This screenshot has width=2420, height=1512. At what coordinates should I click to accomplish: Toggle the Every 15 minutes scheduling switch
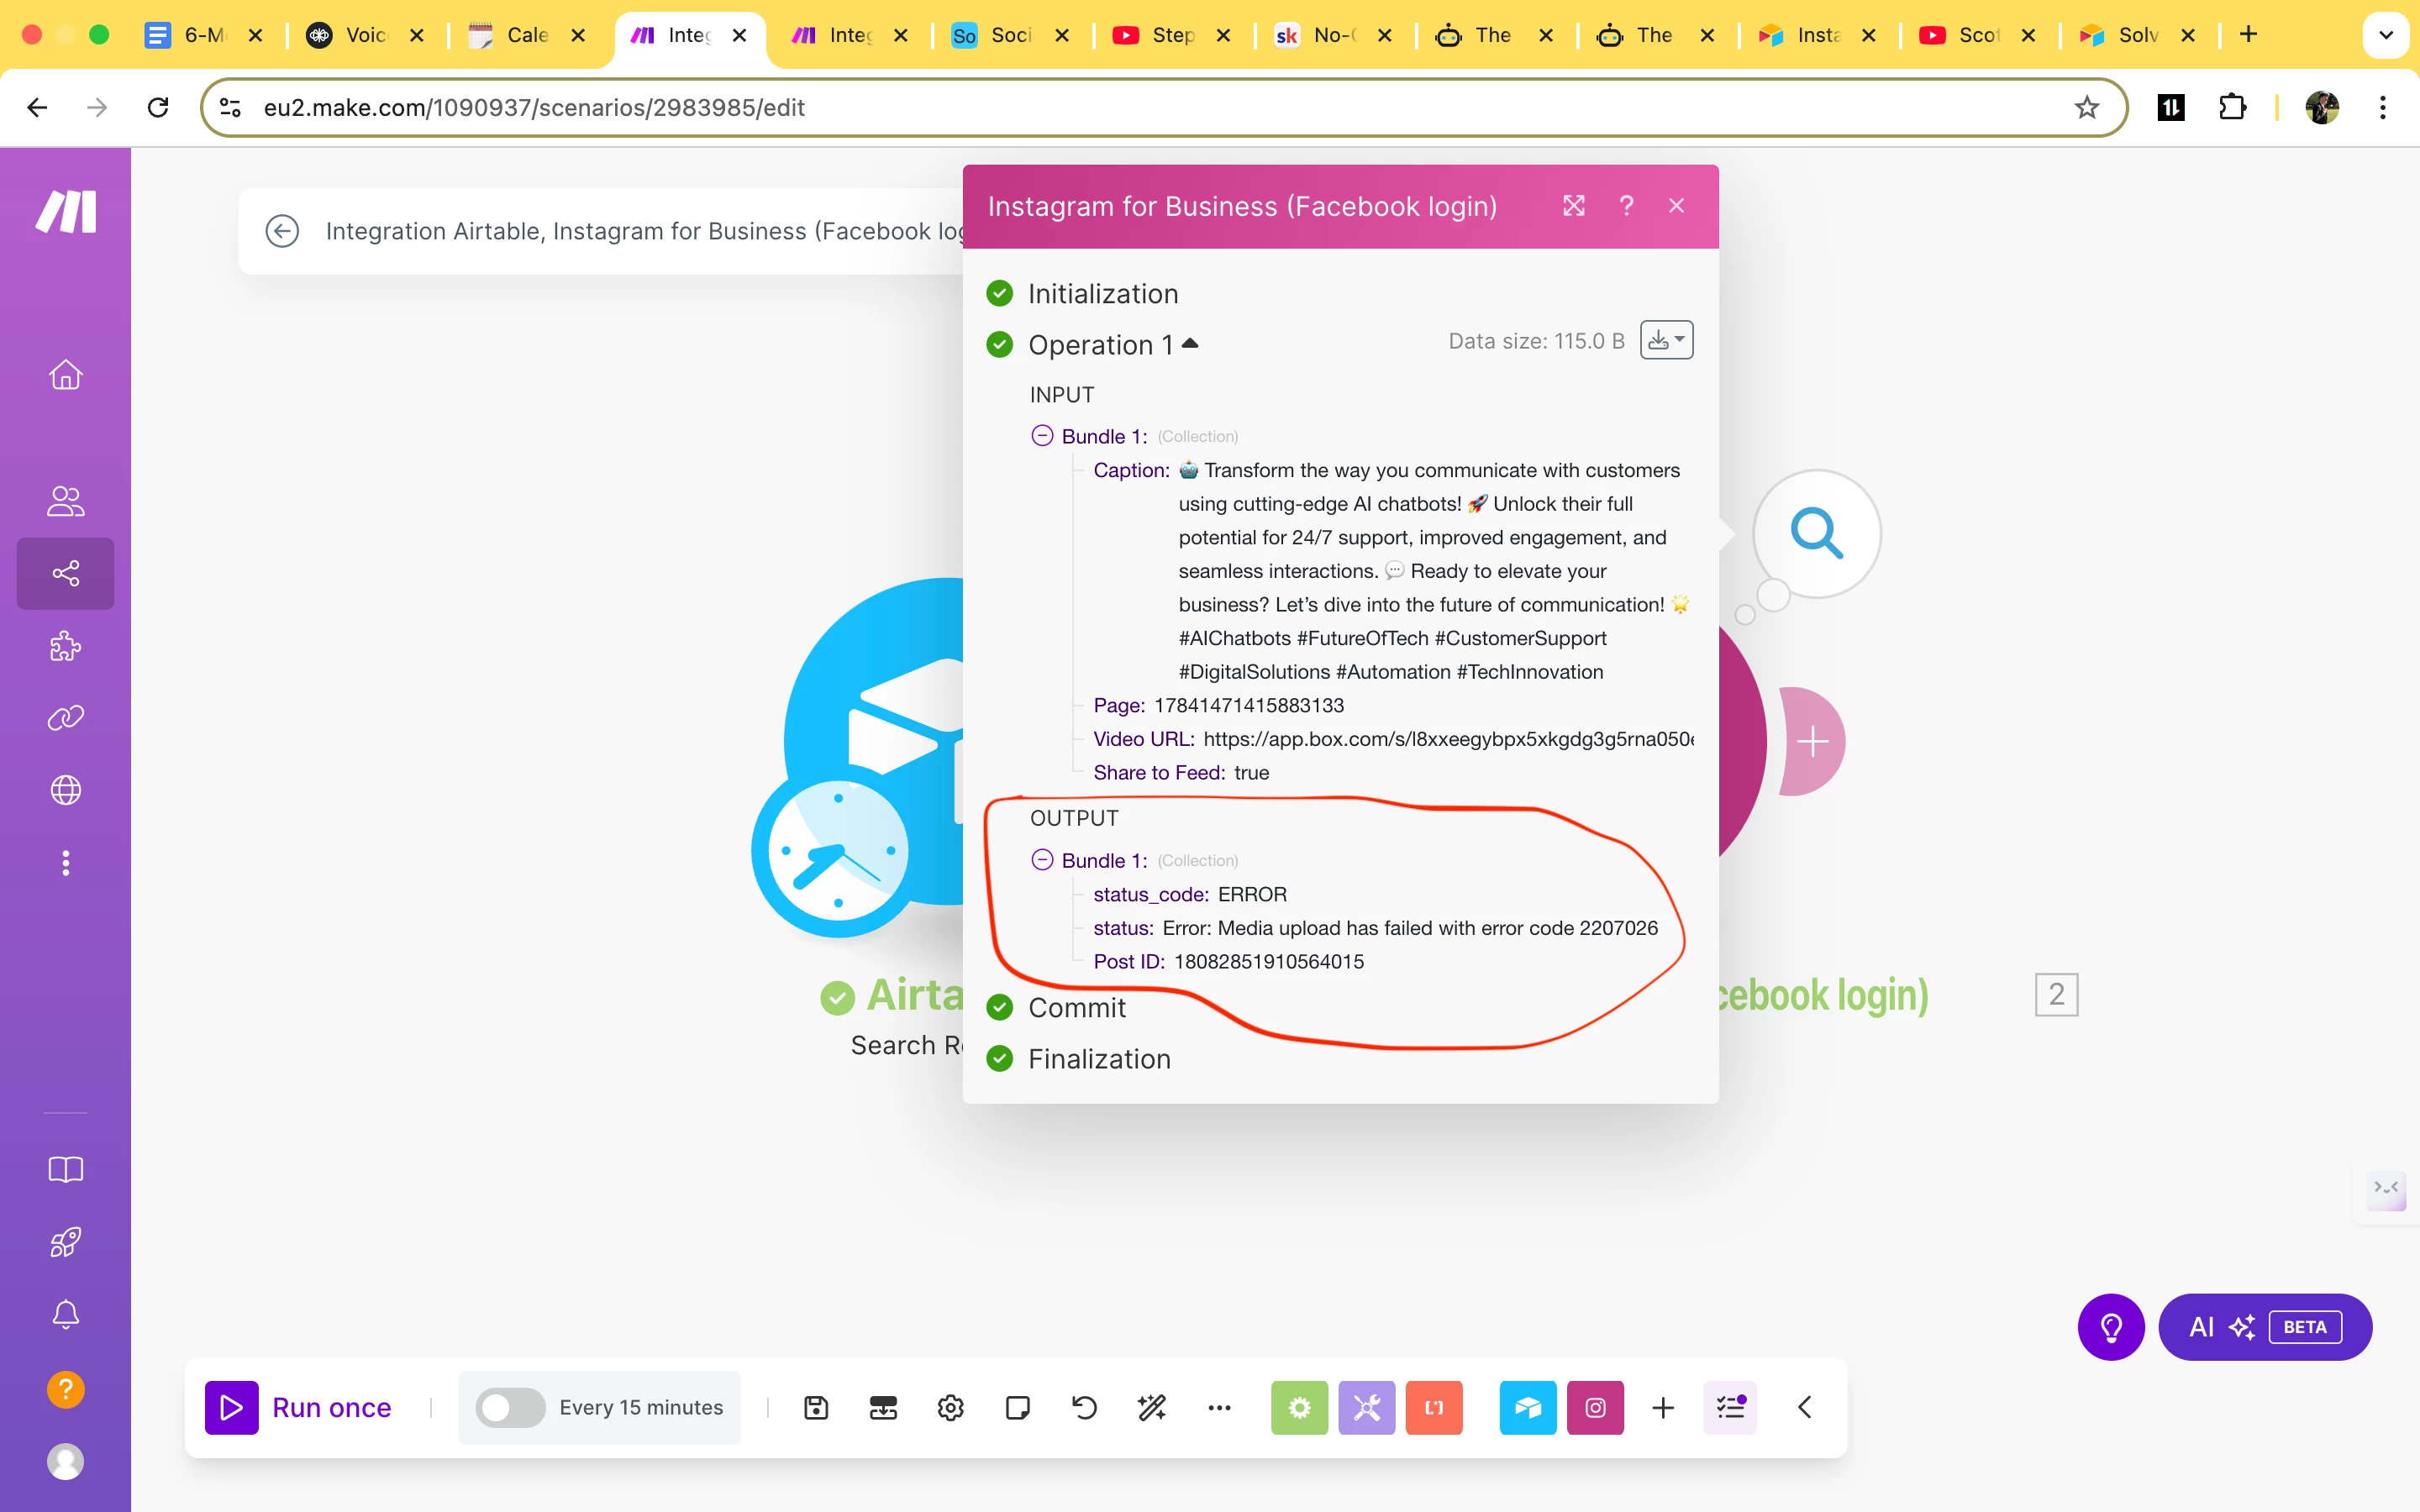[509, 1407]
